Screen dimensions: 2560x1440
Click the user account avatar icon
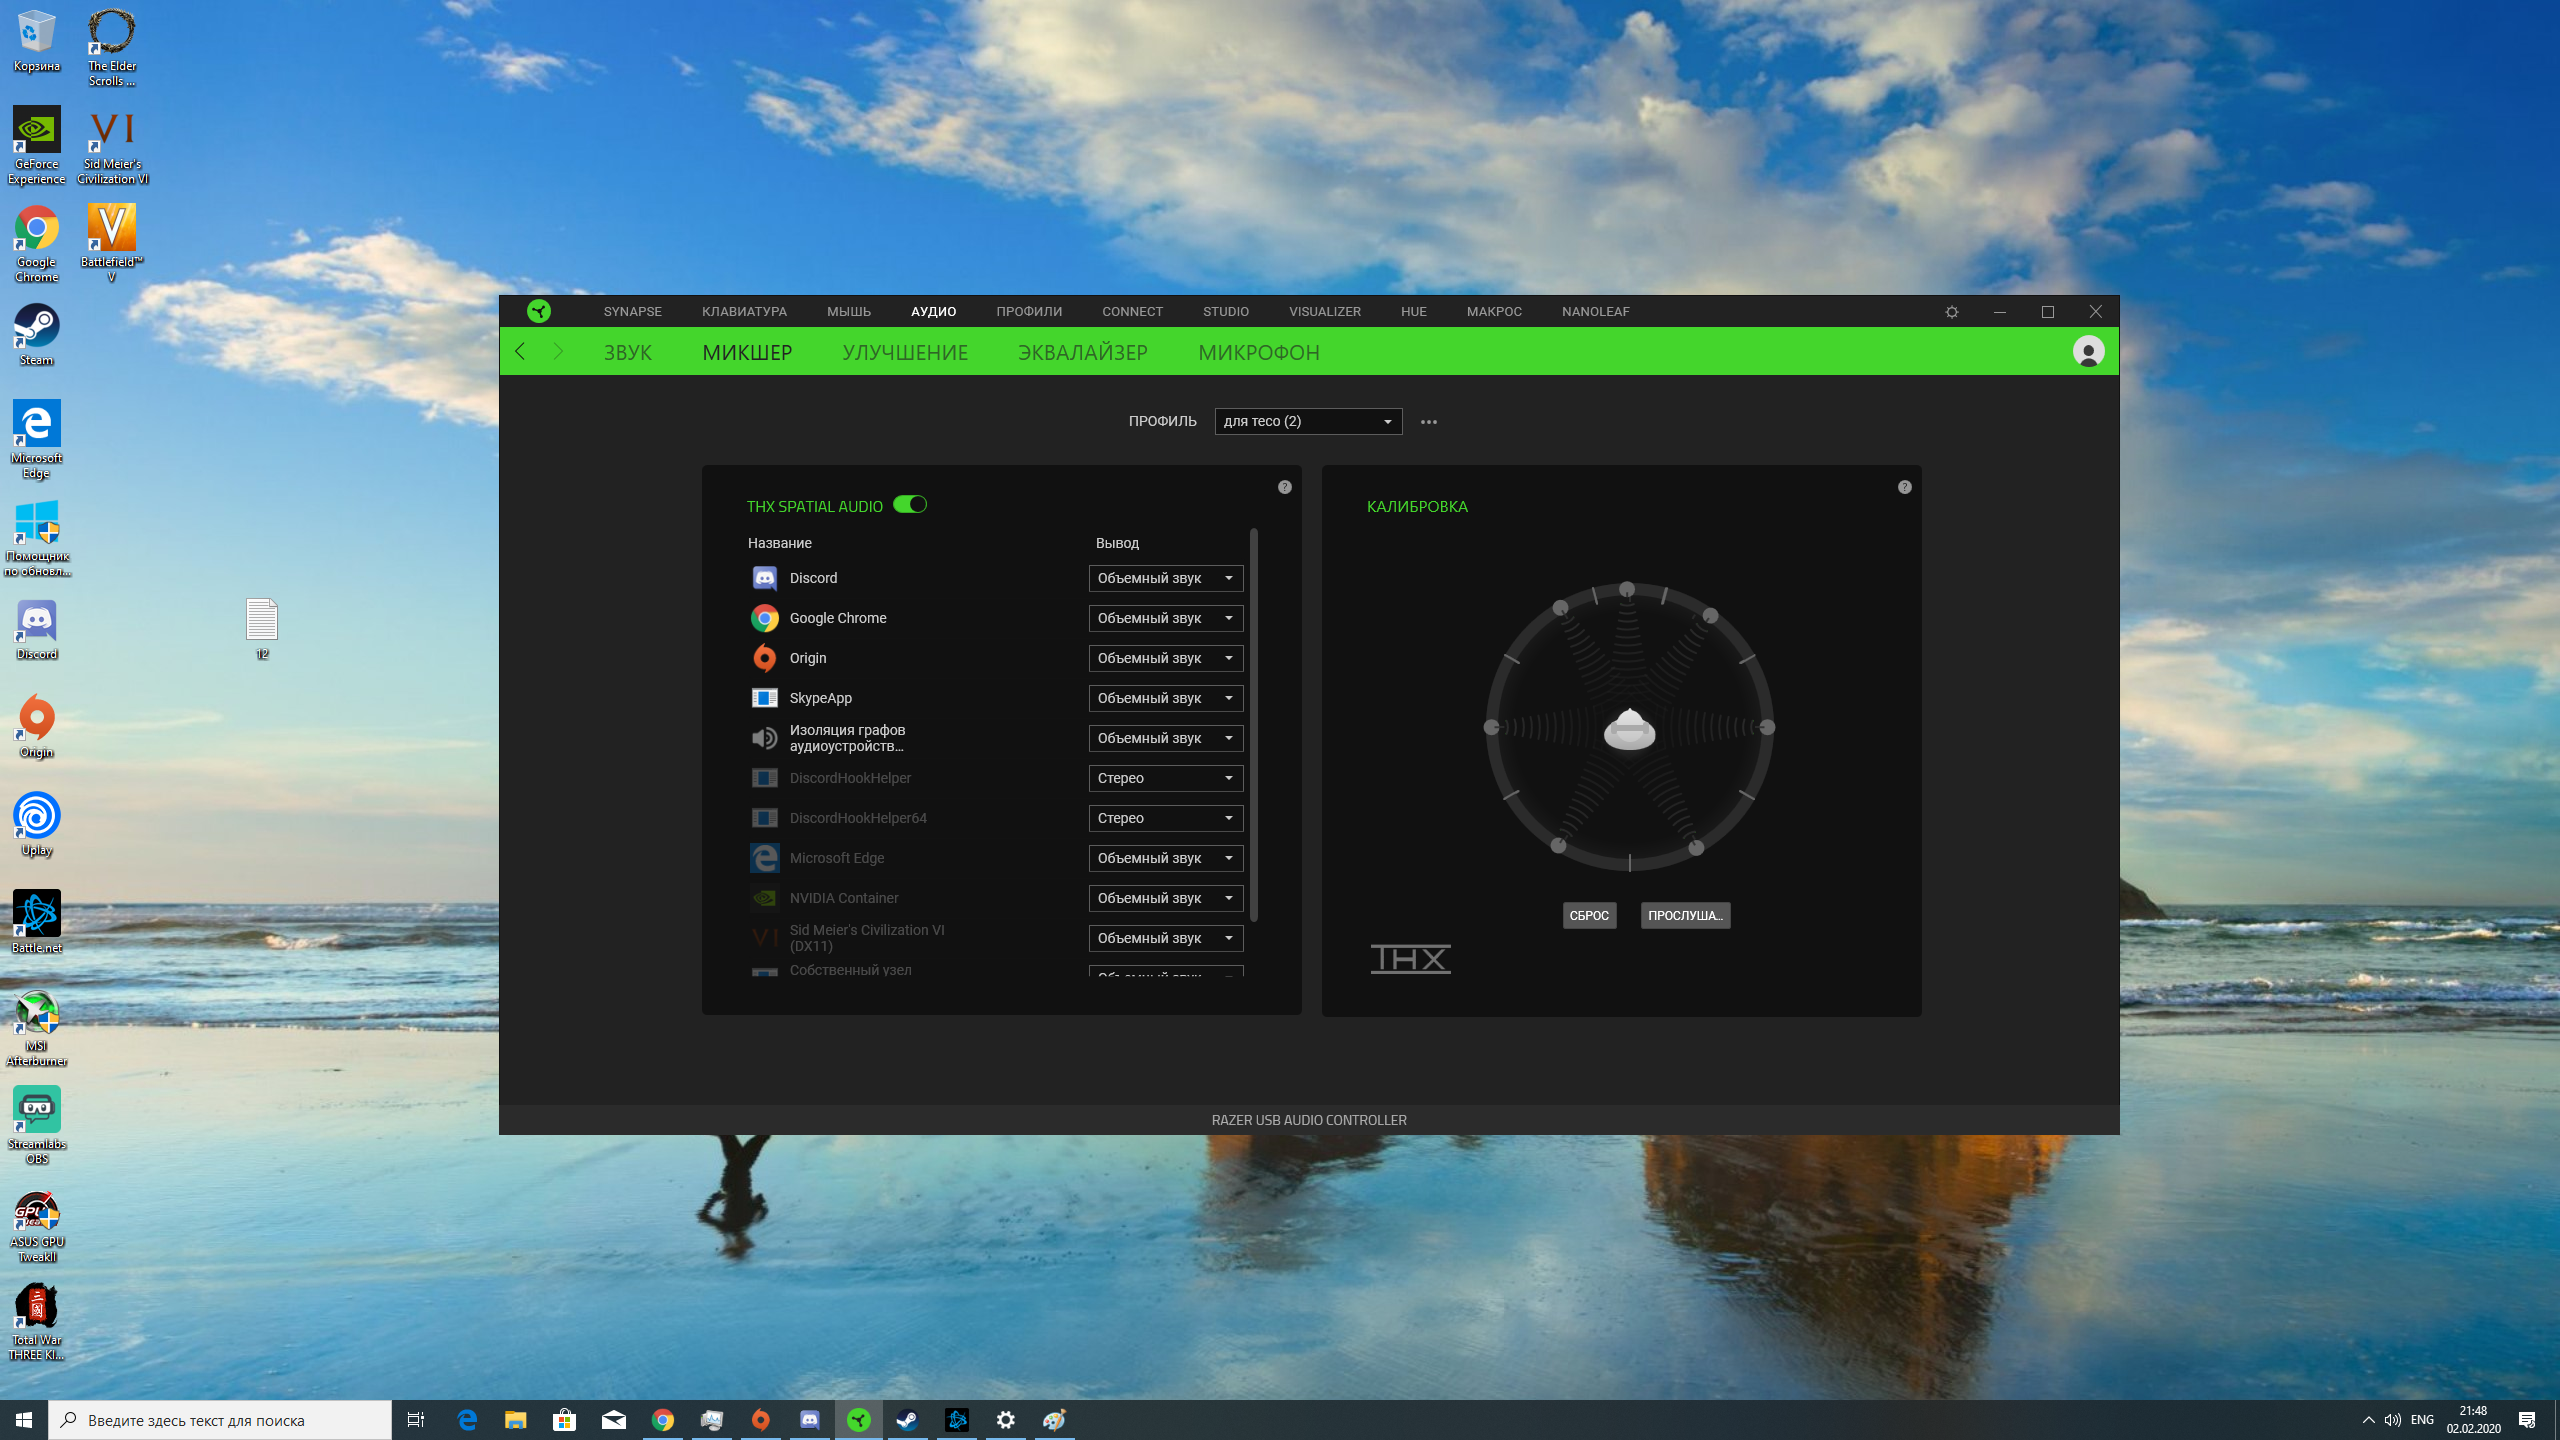(2088, 352)
